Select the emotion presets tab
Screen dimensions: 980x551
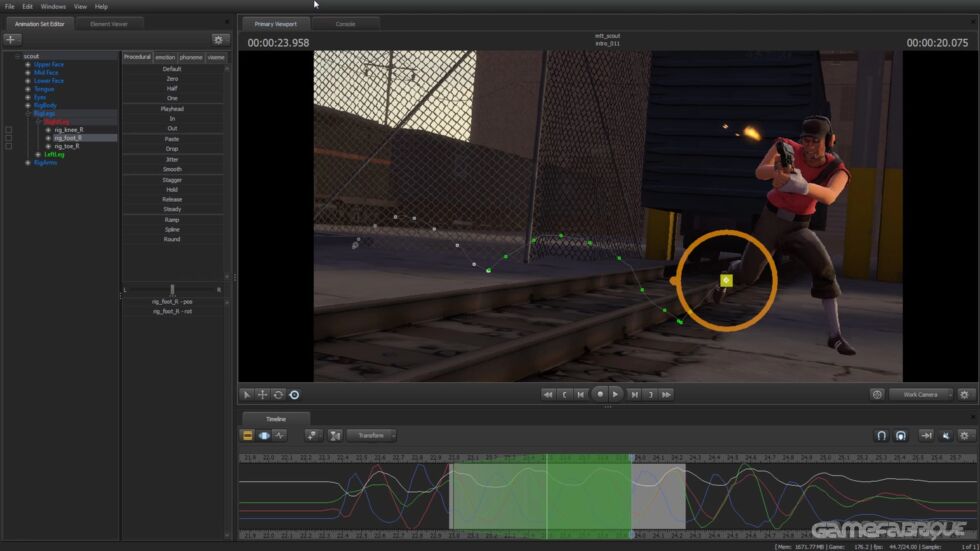[x=165, y=57]
